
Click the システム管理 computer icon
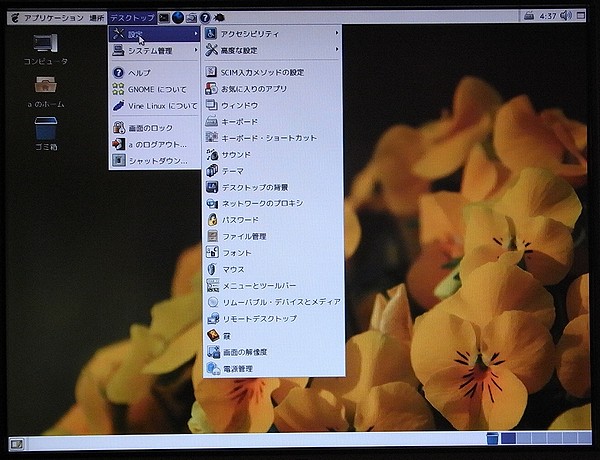[x=118, y=51]
